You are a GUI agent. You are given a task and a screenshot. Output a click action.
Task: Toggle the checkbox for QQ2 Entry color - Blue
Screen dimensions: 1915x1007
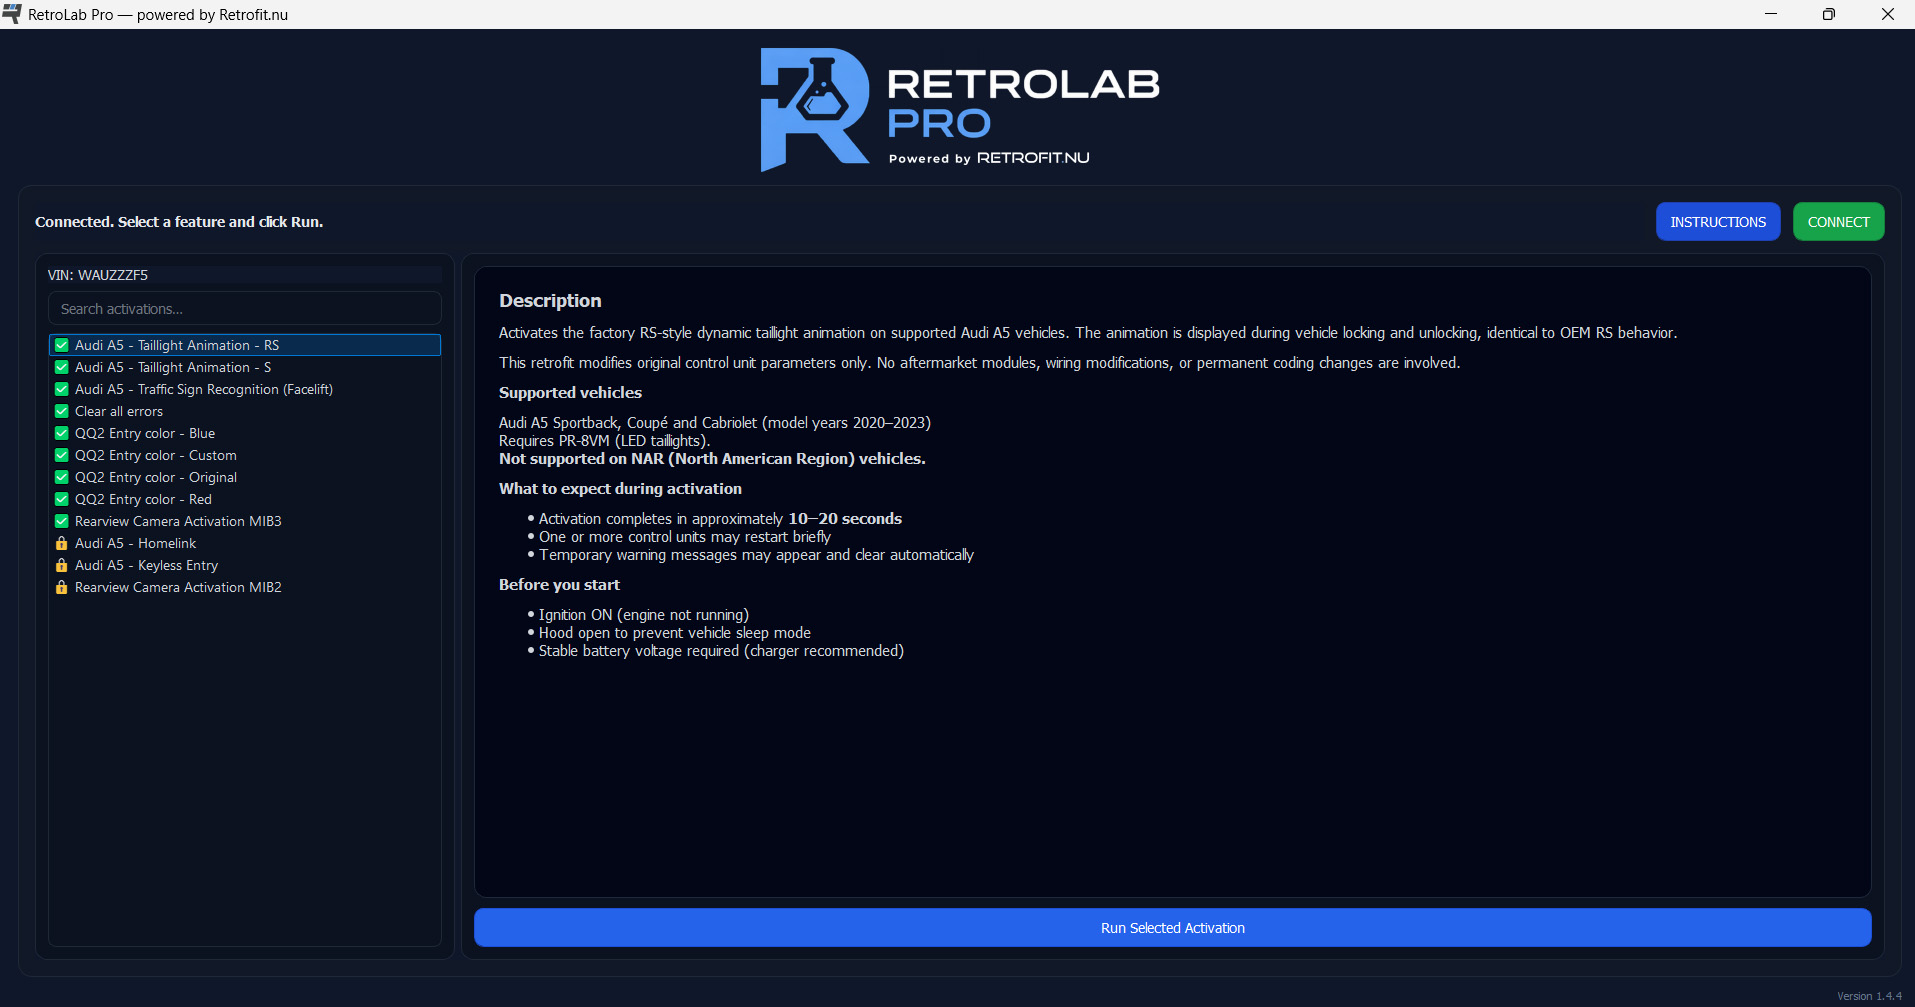coord(60,433)
